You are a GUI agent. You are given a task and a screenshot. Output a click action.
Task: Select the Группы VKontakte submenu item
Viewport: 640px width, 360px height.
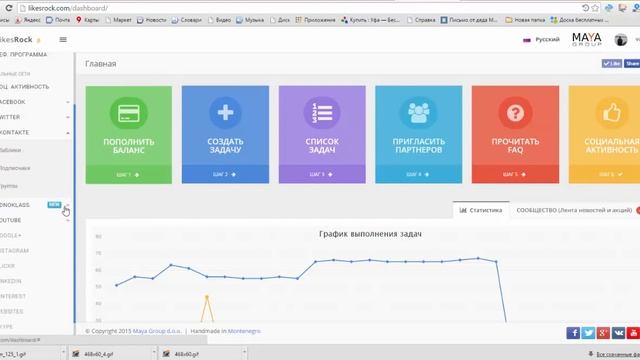[9, 186]
